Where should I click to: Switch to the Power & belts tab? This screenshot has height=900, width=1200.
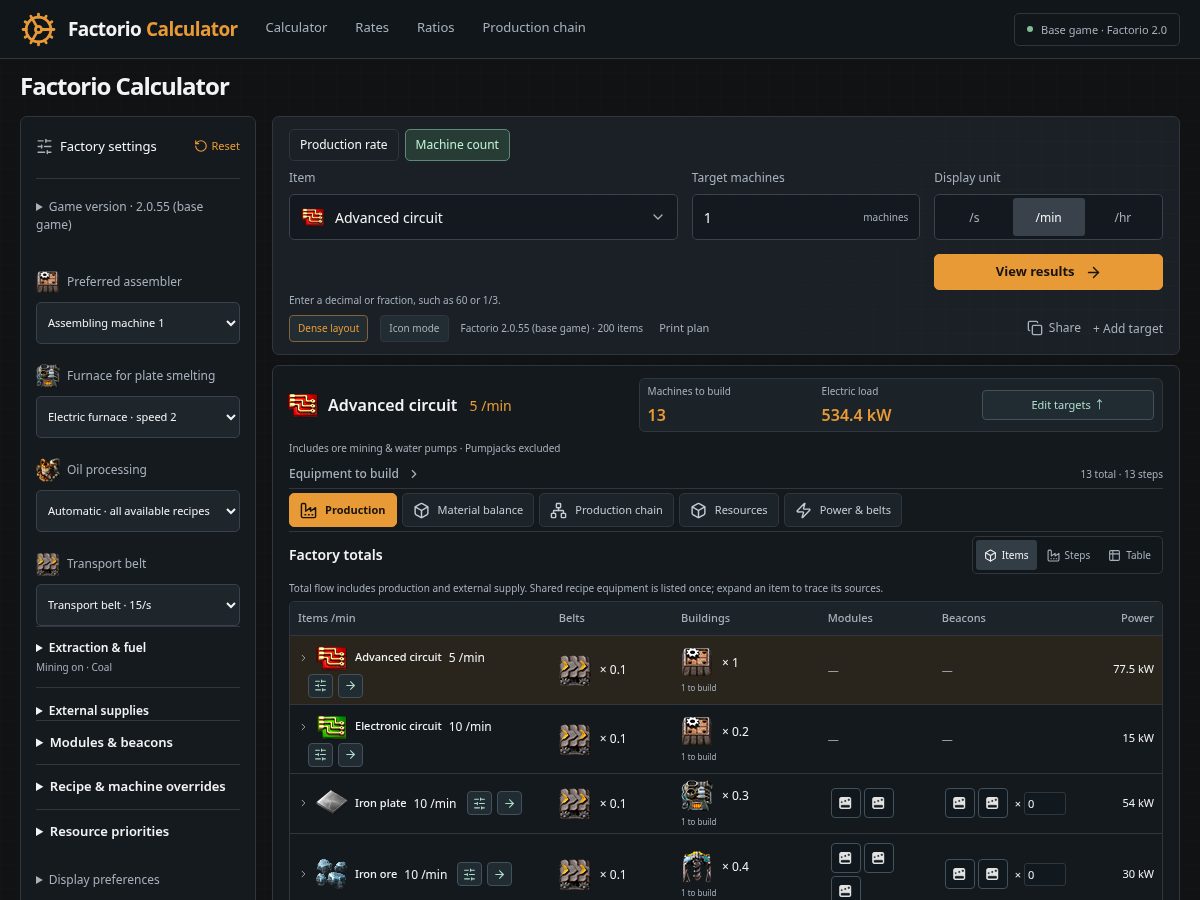click(x=843, y=510)
